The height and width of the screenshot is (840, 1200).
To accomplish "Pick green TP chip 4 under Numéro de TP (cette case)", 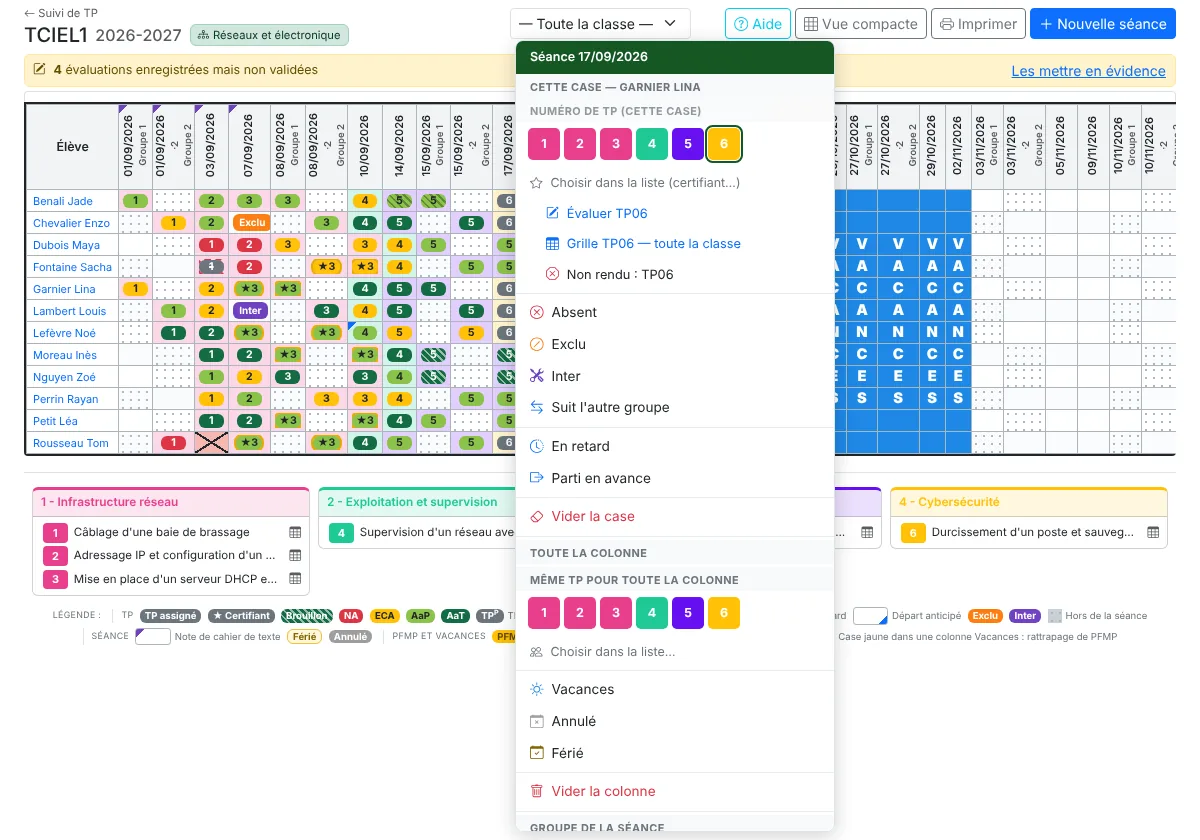I will pos(652,144).
